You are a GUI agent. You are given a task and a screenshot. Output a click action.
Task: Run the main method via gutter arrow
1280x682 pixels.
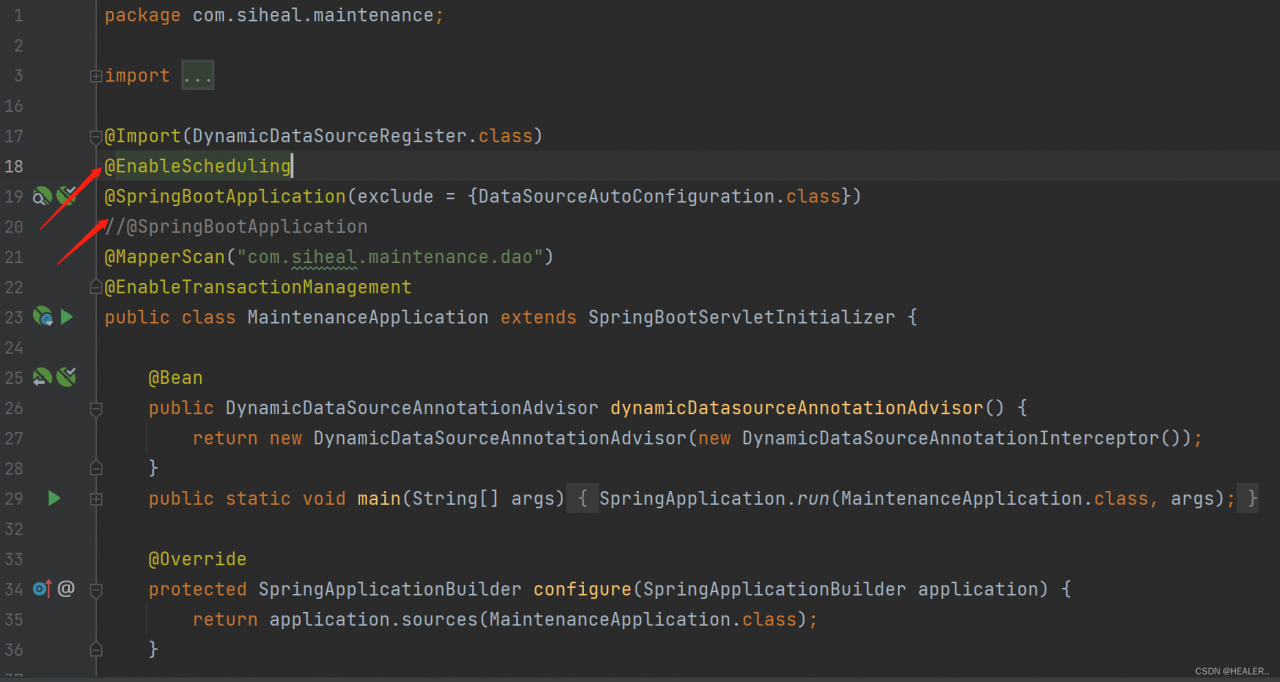pos(53,498)
